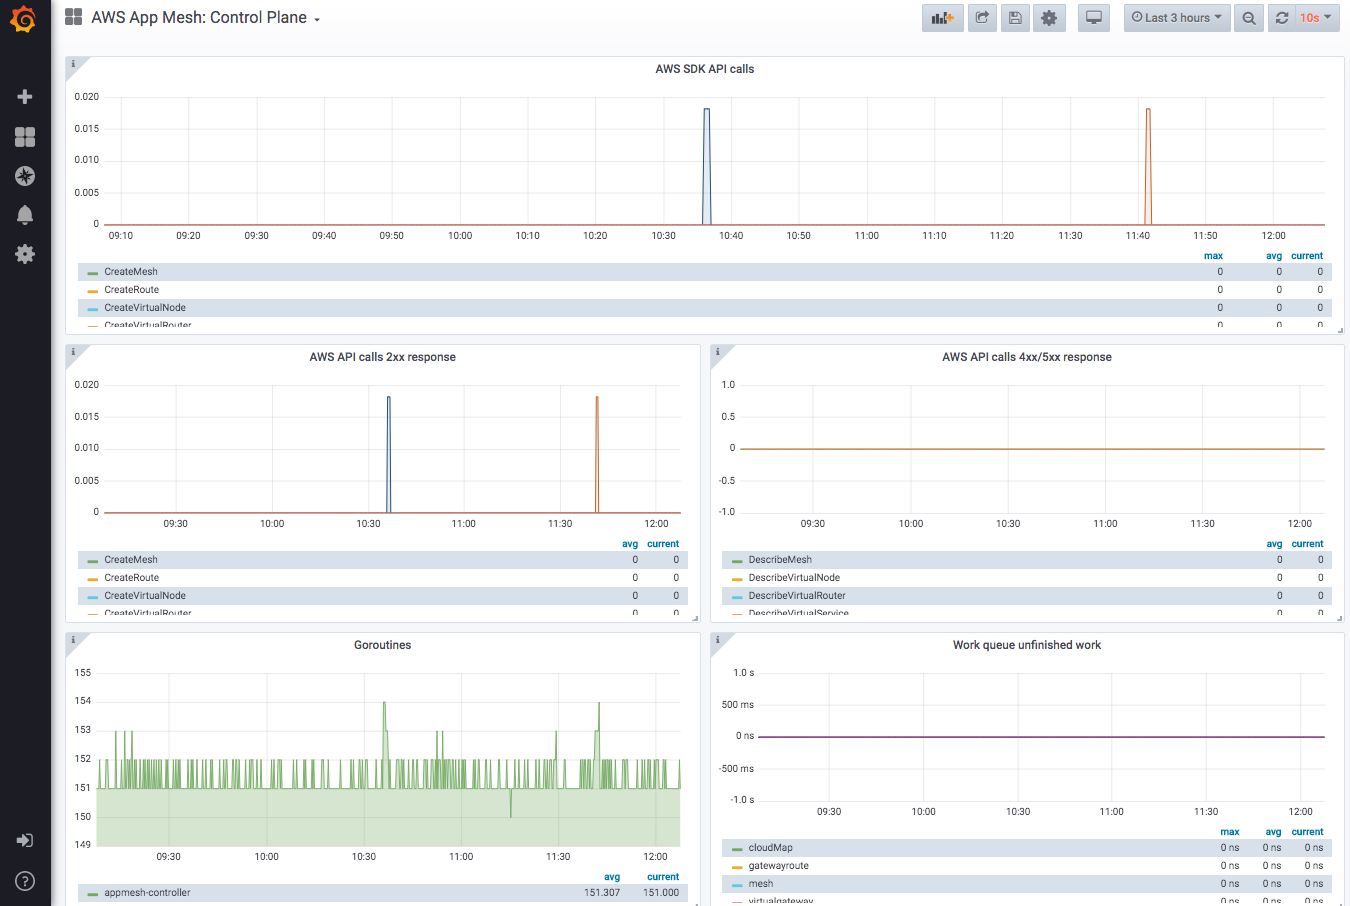Click info corner of 2xx response panel

point(73,352)
